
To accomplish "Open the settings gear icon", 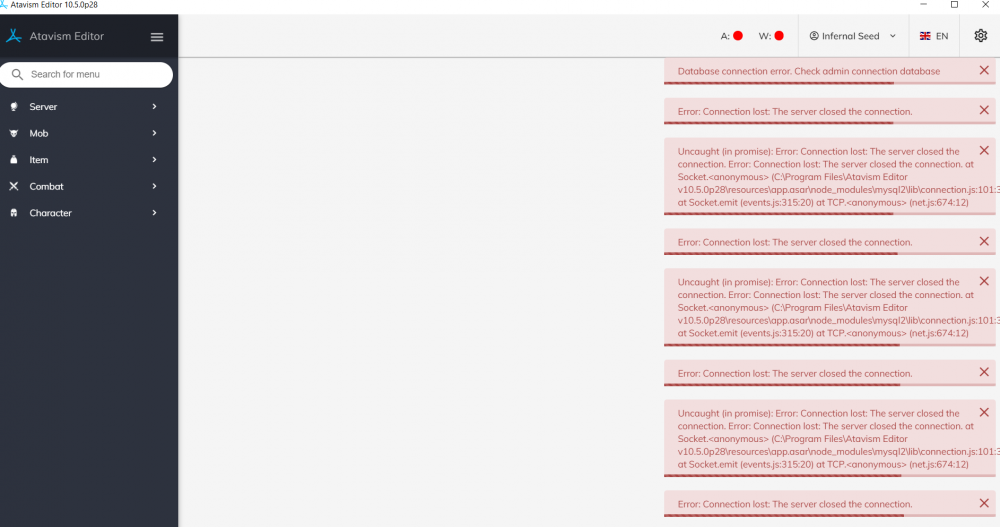I will coord(980,36).
